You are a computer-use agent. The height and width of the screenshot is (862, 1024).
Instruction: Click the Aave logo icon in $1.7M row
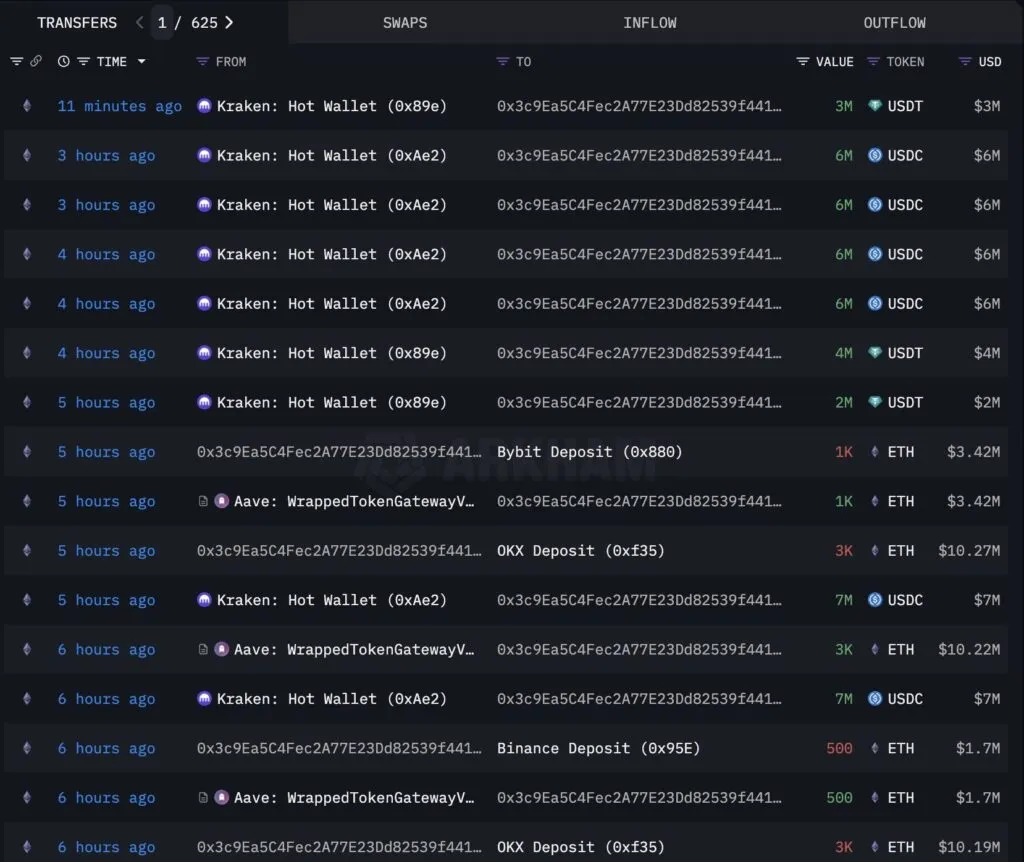221,797
